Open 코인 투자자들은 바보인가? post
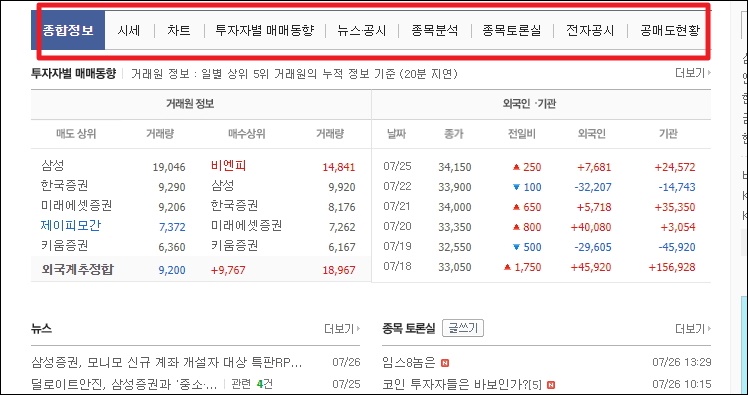Image resolution: width=748 pixels, height=395 pixels. 463,384
